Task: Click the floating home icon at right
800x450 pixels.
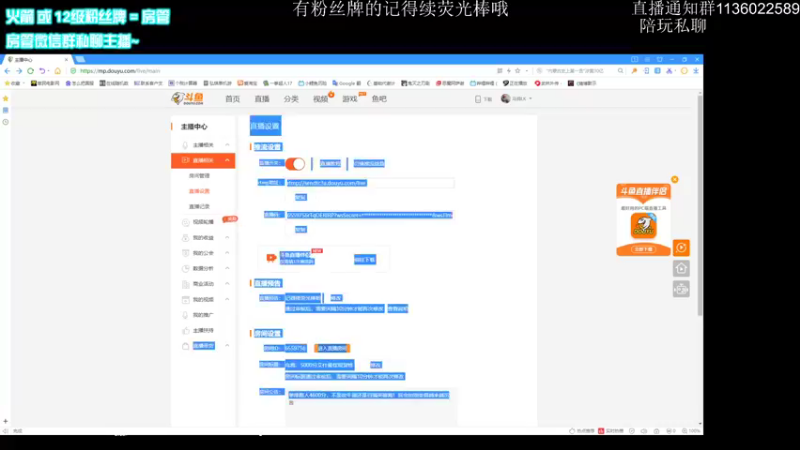Action: point(681,268)
